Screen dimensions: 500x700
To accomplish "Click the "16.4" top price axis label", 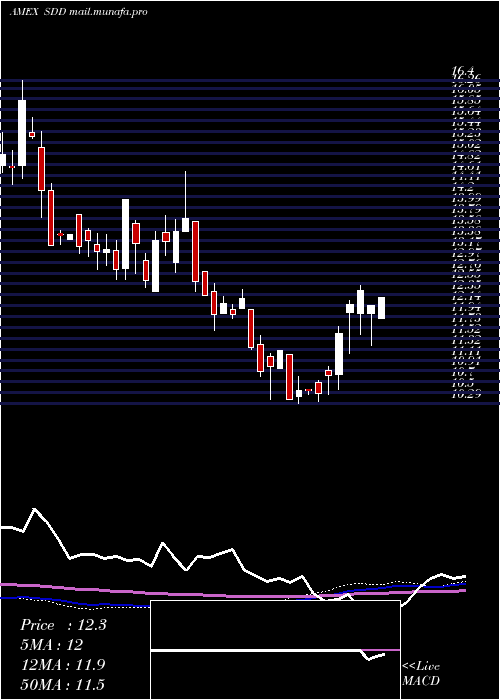I will [462, 71].
